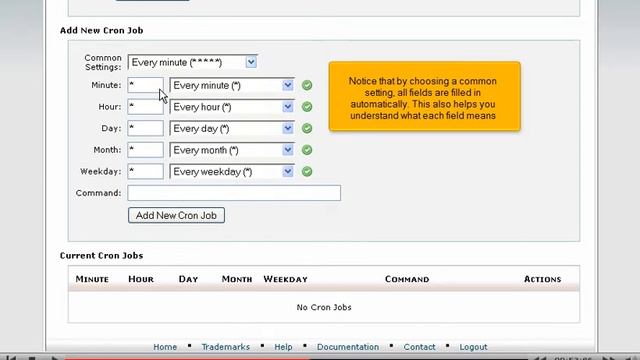Click the Weekday column header
Screen dimensions: 640x360
[285, 279]
